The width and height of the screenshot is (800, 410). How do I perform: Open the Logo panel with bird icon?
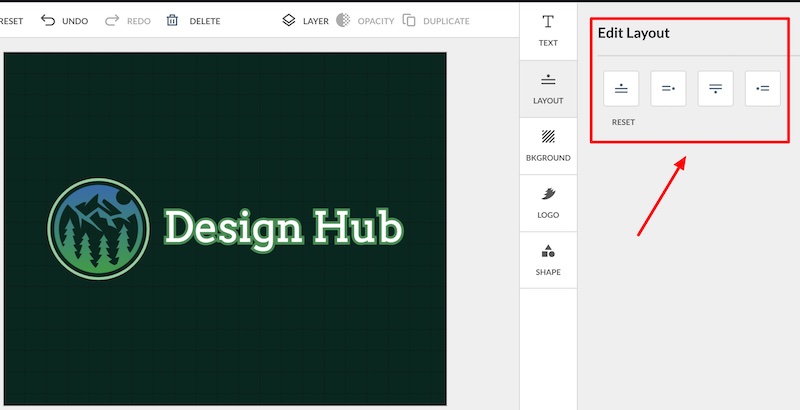point(548,202)
